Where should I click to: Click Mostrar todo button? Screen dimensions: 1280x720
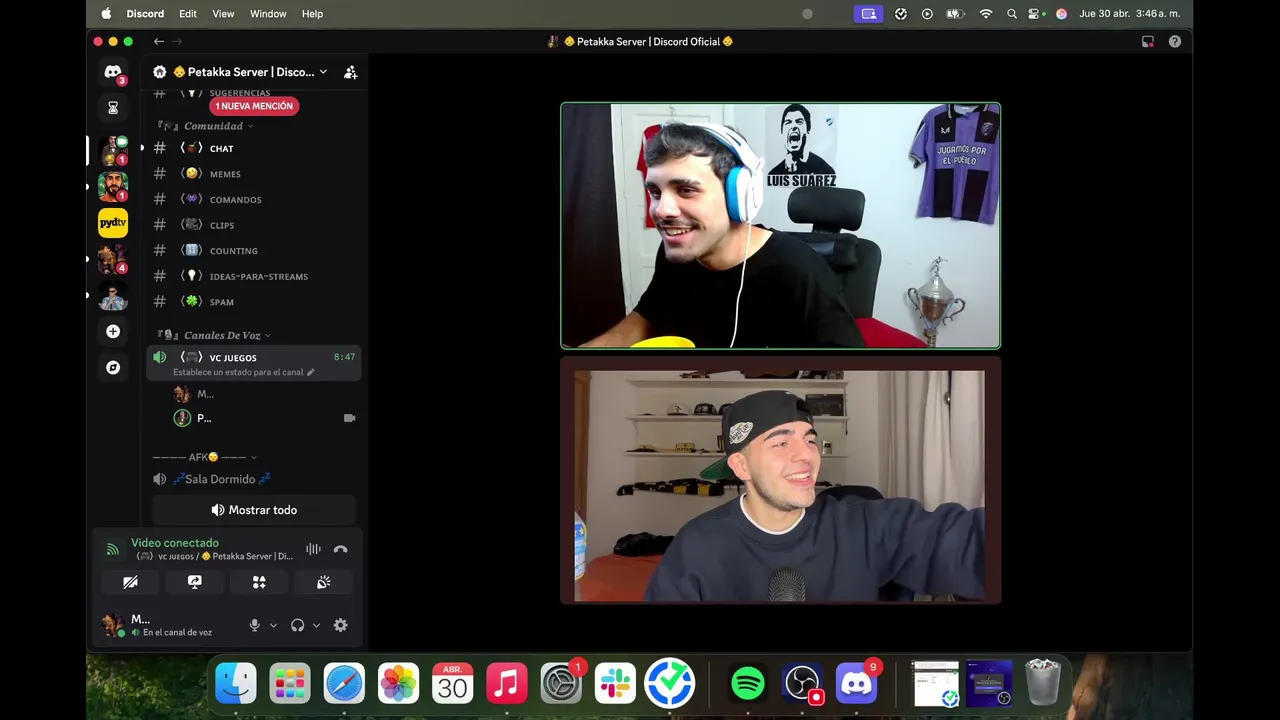point(254,510)
